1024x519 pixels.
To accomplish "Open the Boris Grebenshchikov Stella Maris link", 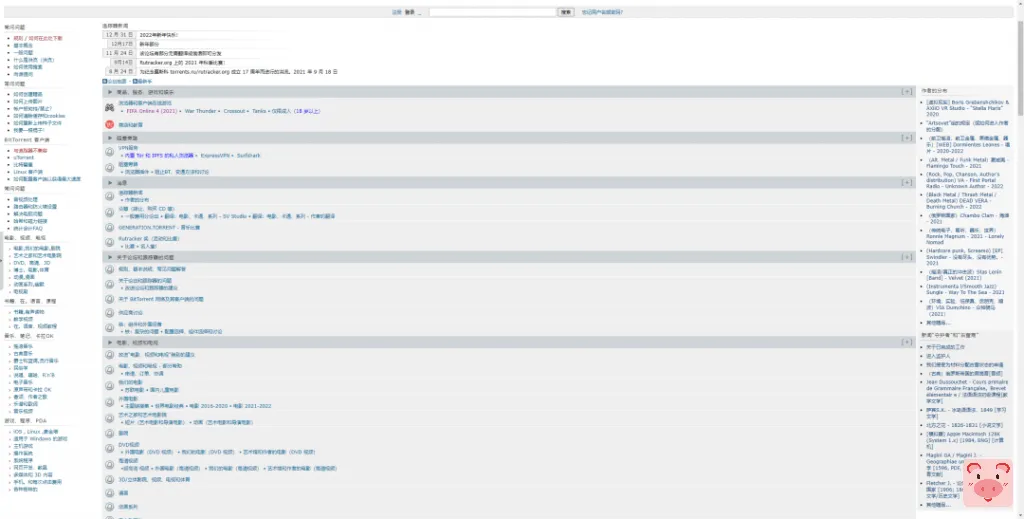I will [967, 108].
